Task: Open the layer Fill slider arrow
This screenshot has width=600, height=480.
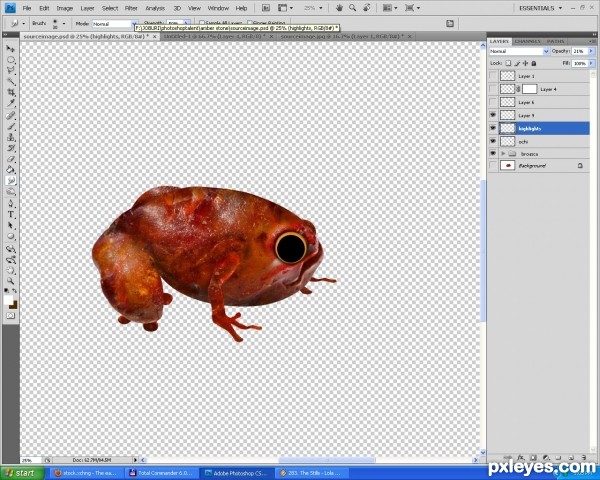Action: click(x=592, y=63)
